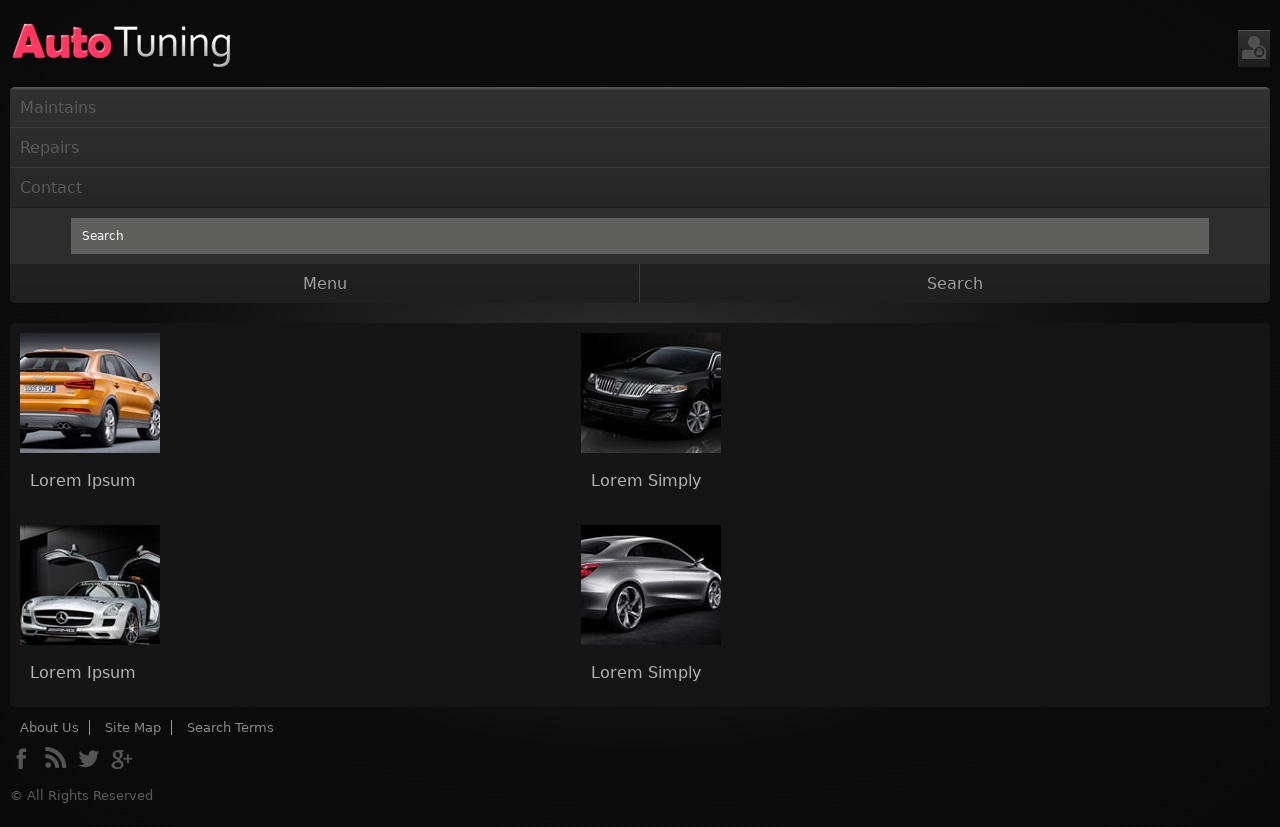Open the RSS feed icon

click(55, 759)
